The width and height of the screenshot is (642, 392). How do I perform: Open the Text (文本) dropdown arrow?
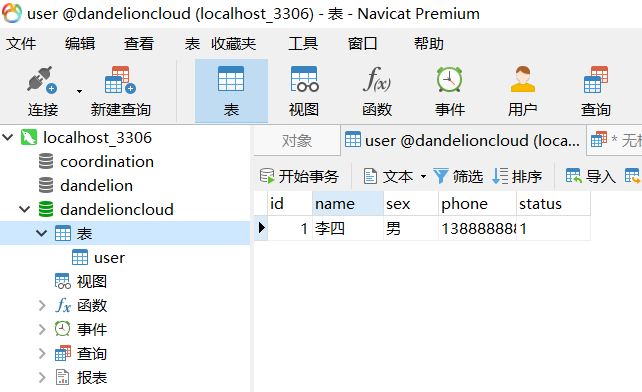point(423,177)
